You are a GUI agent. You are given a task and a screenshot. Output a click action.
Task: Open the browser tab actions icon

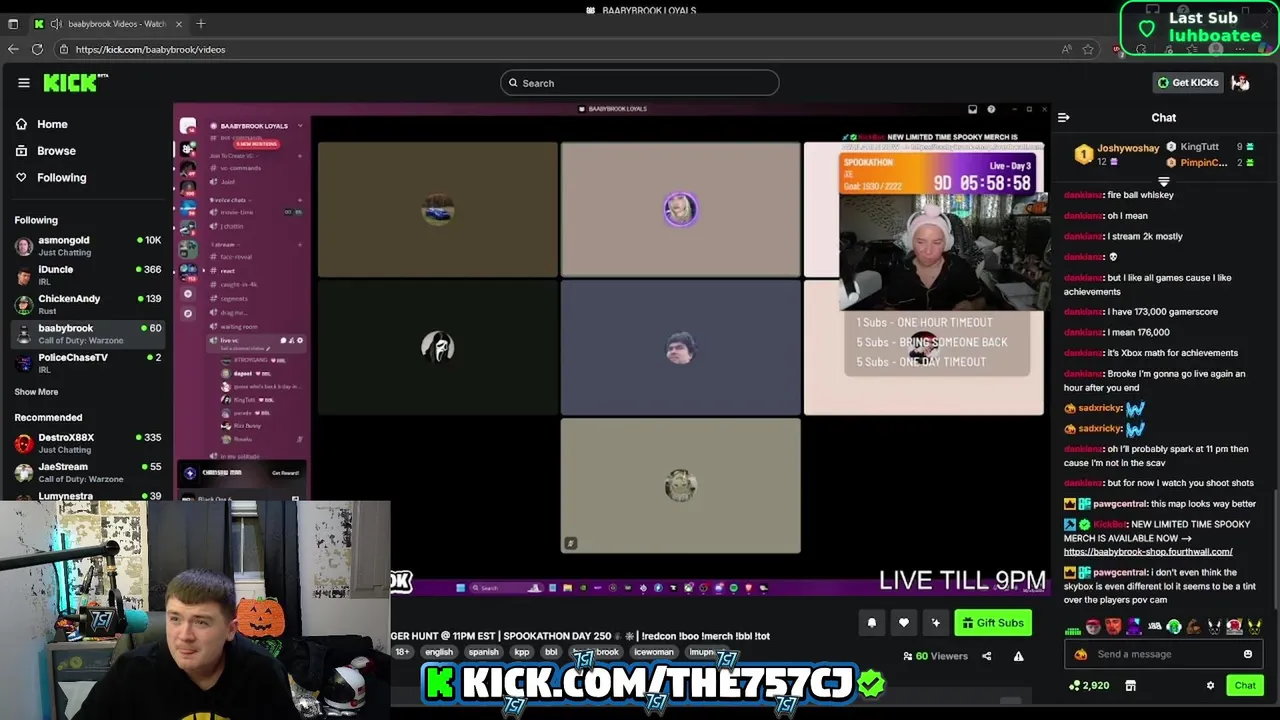(13, 24)
